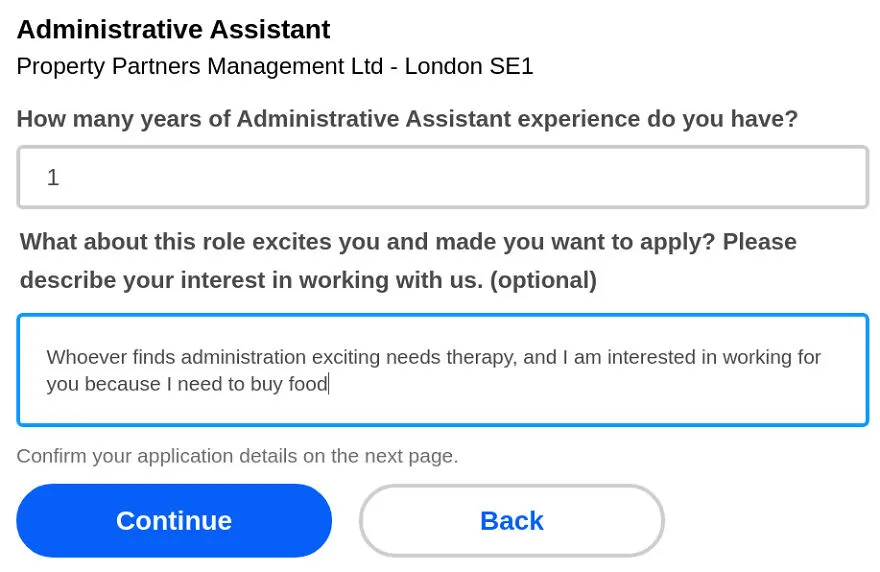
Task: Click the word 'because' on the second answer line
Action: click(122, 385)
